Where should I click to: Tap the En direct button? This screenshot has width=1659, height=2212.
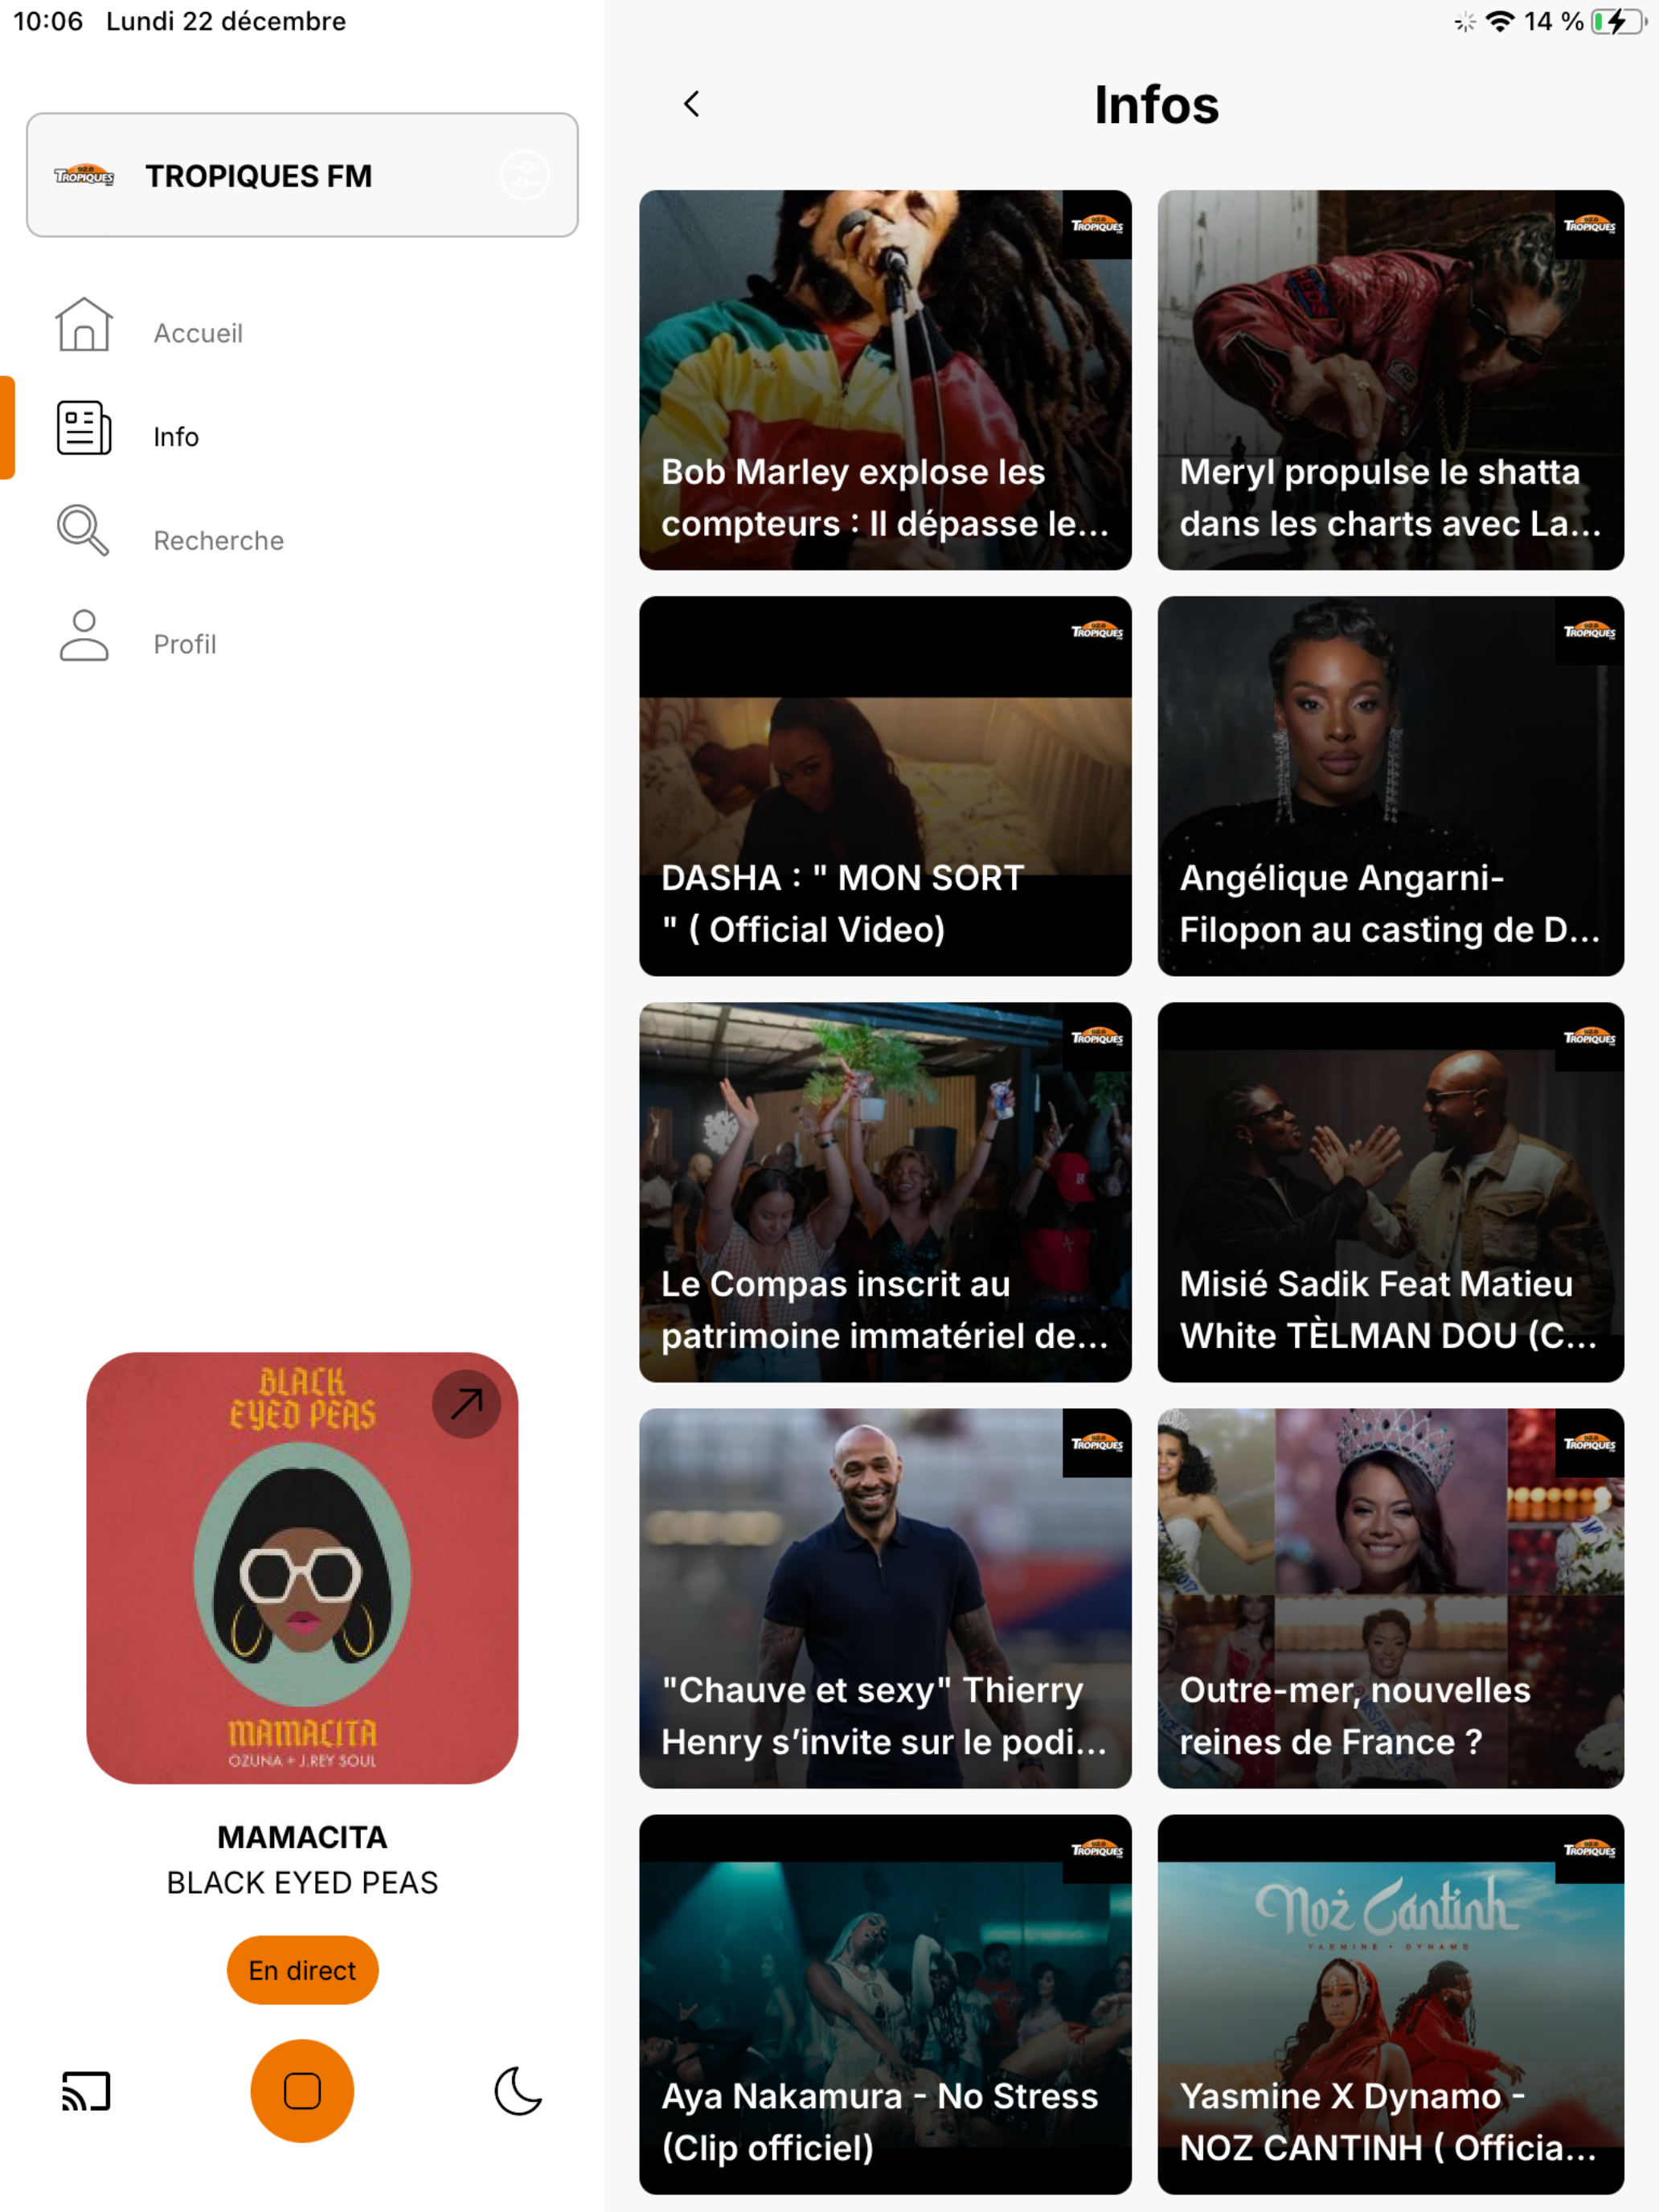302,1970
